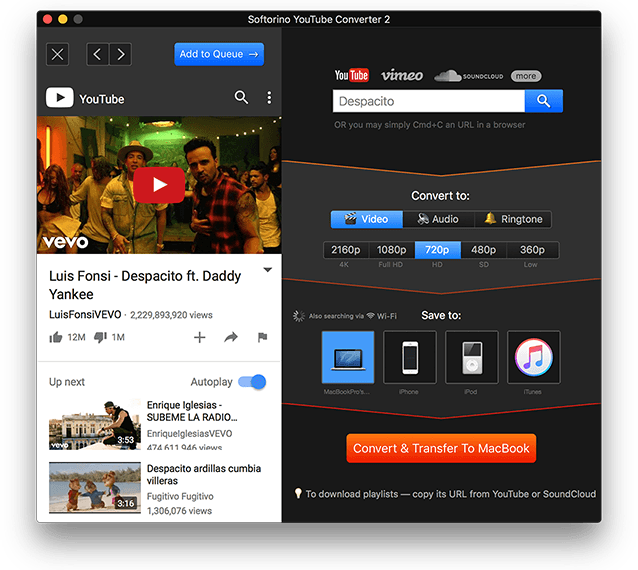Switch to the Ringtone convert tab
The width and height of the screenshot is (638, 570).
pyautogui.click(x=513, y=219)
